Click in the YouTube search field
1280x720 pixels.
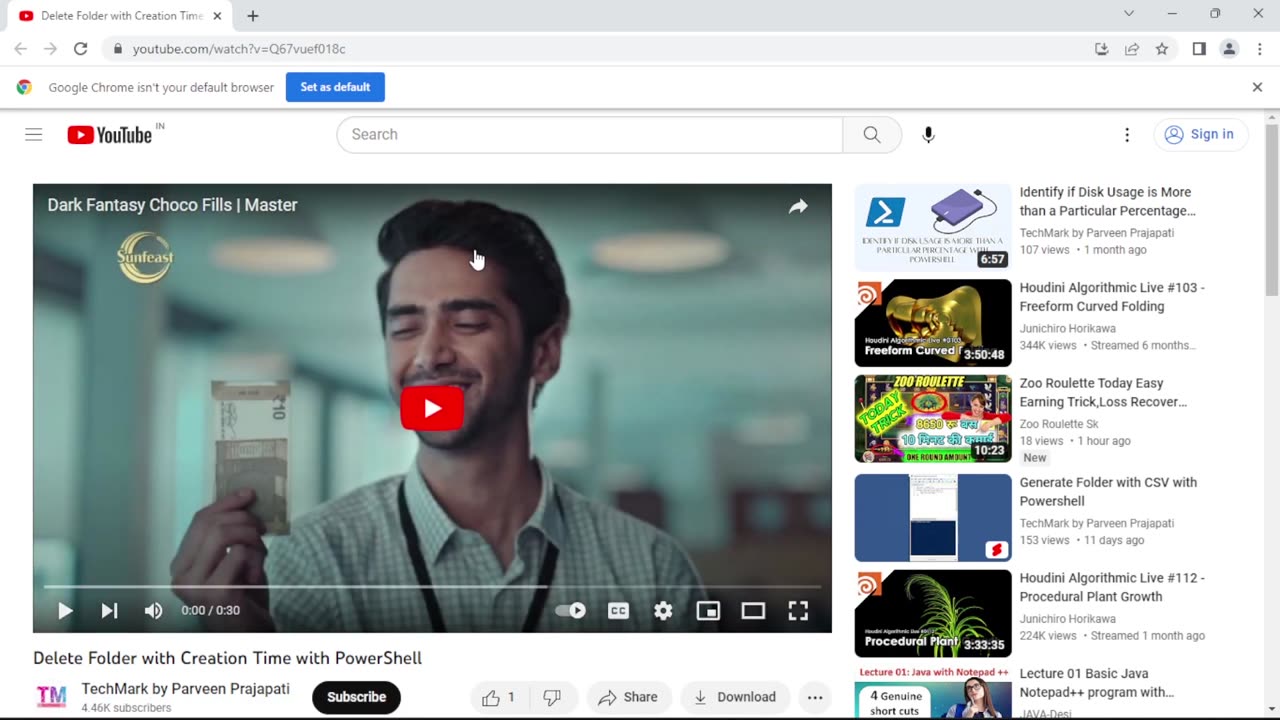click(590, 134)
